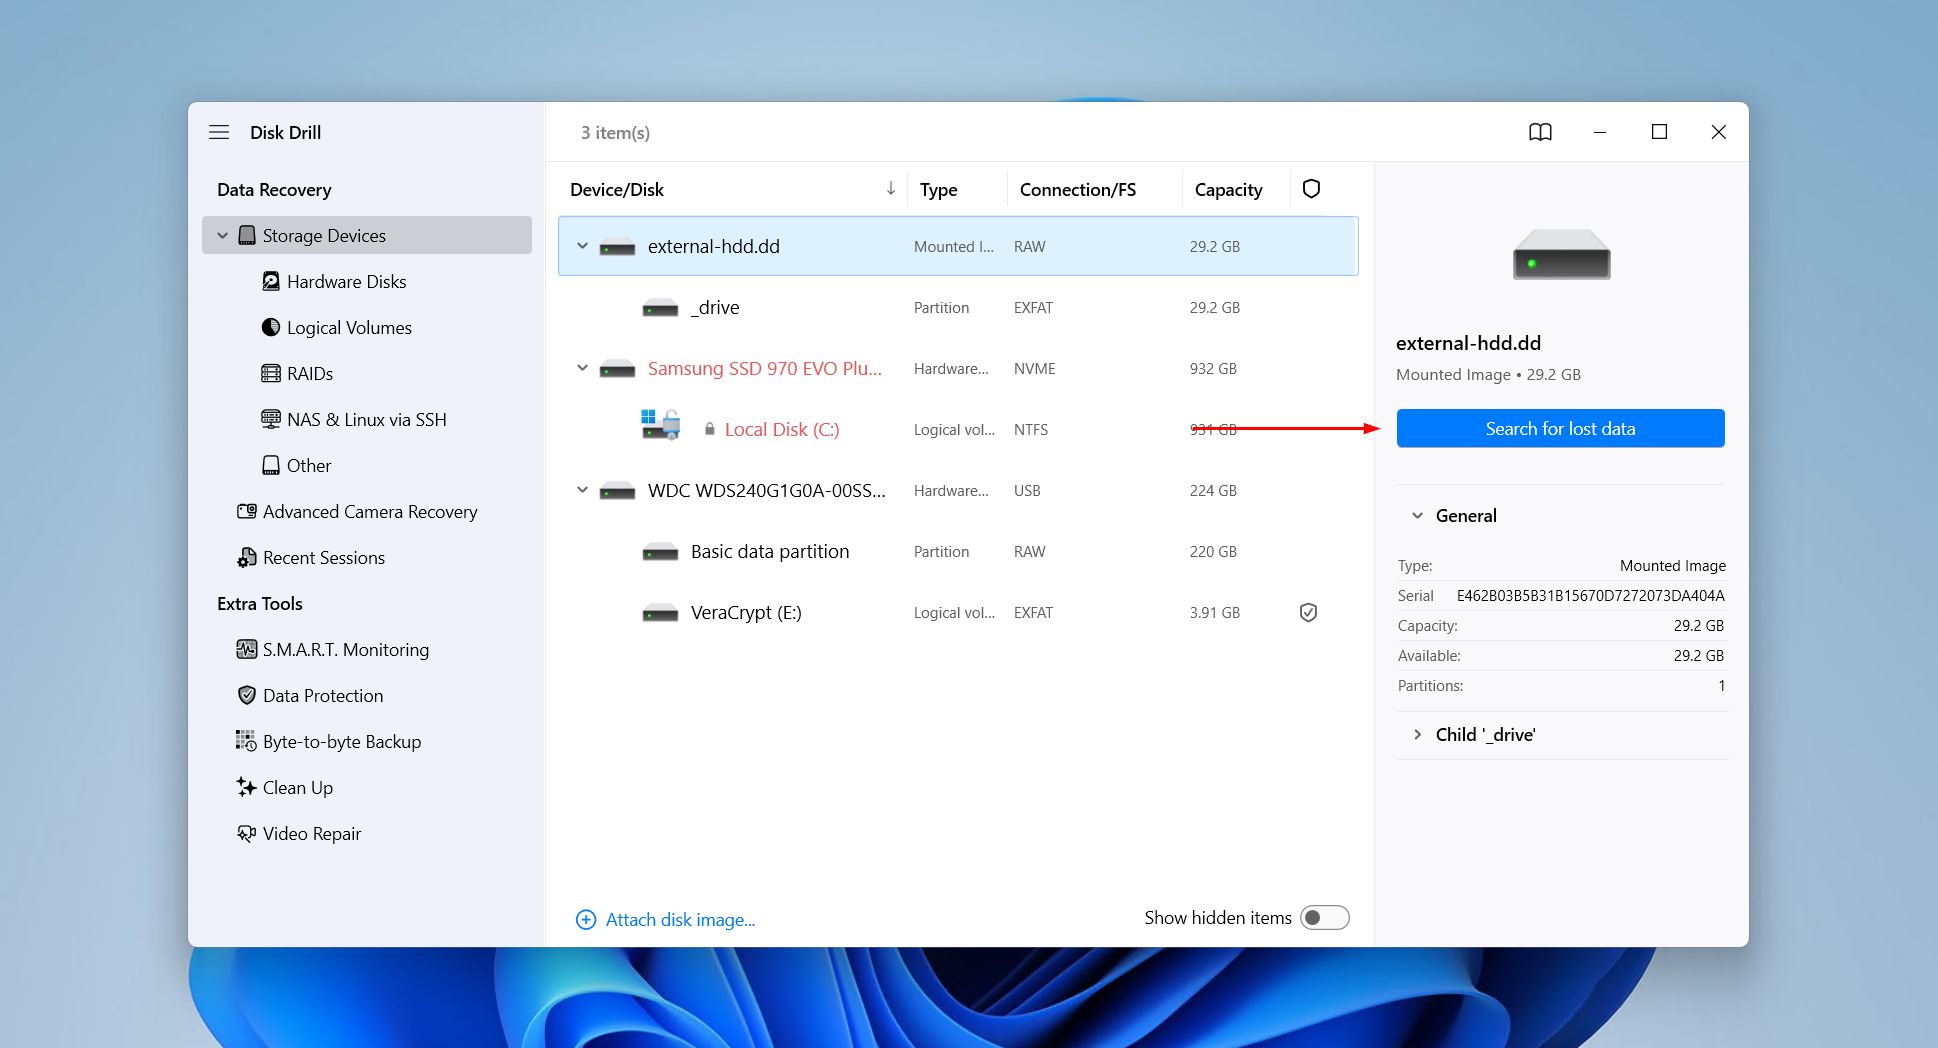Click Other label in sidebar
This screenshot has width=1938, height=1048.
(x=309, y=466)
